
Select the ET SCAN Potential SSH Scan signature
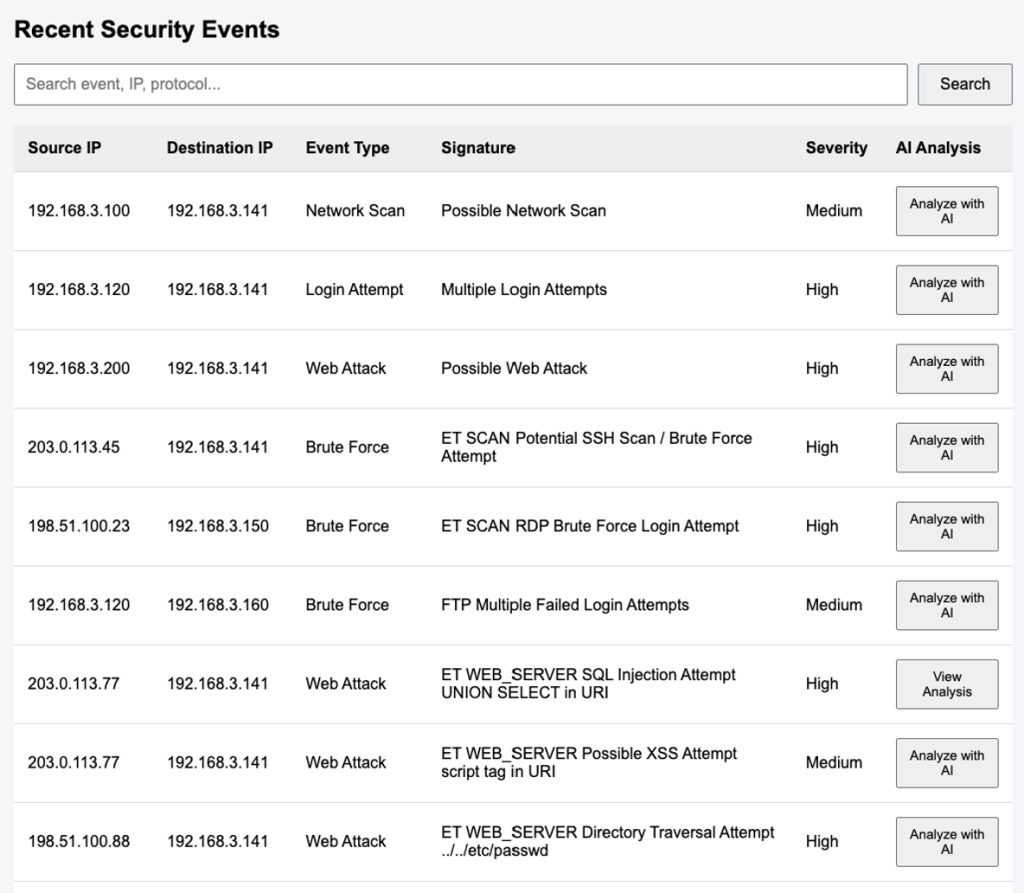[596, 447]
